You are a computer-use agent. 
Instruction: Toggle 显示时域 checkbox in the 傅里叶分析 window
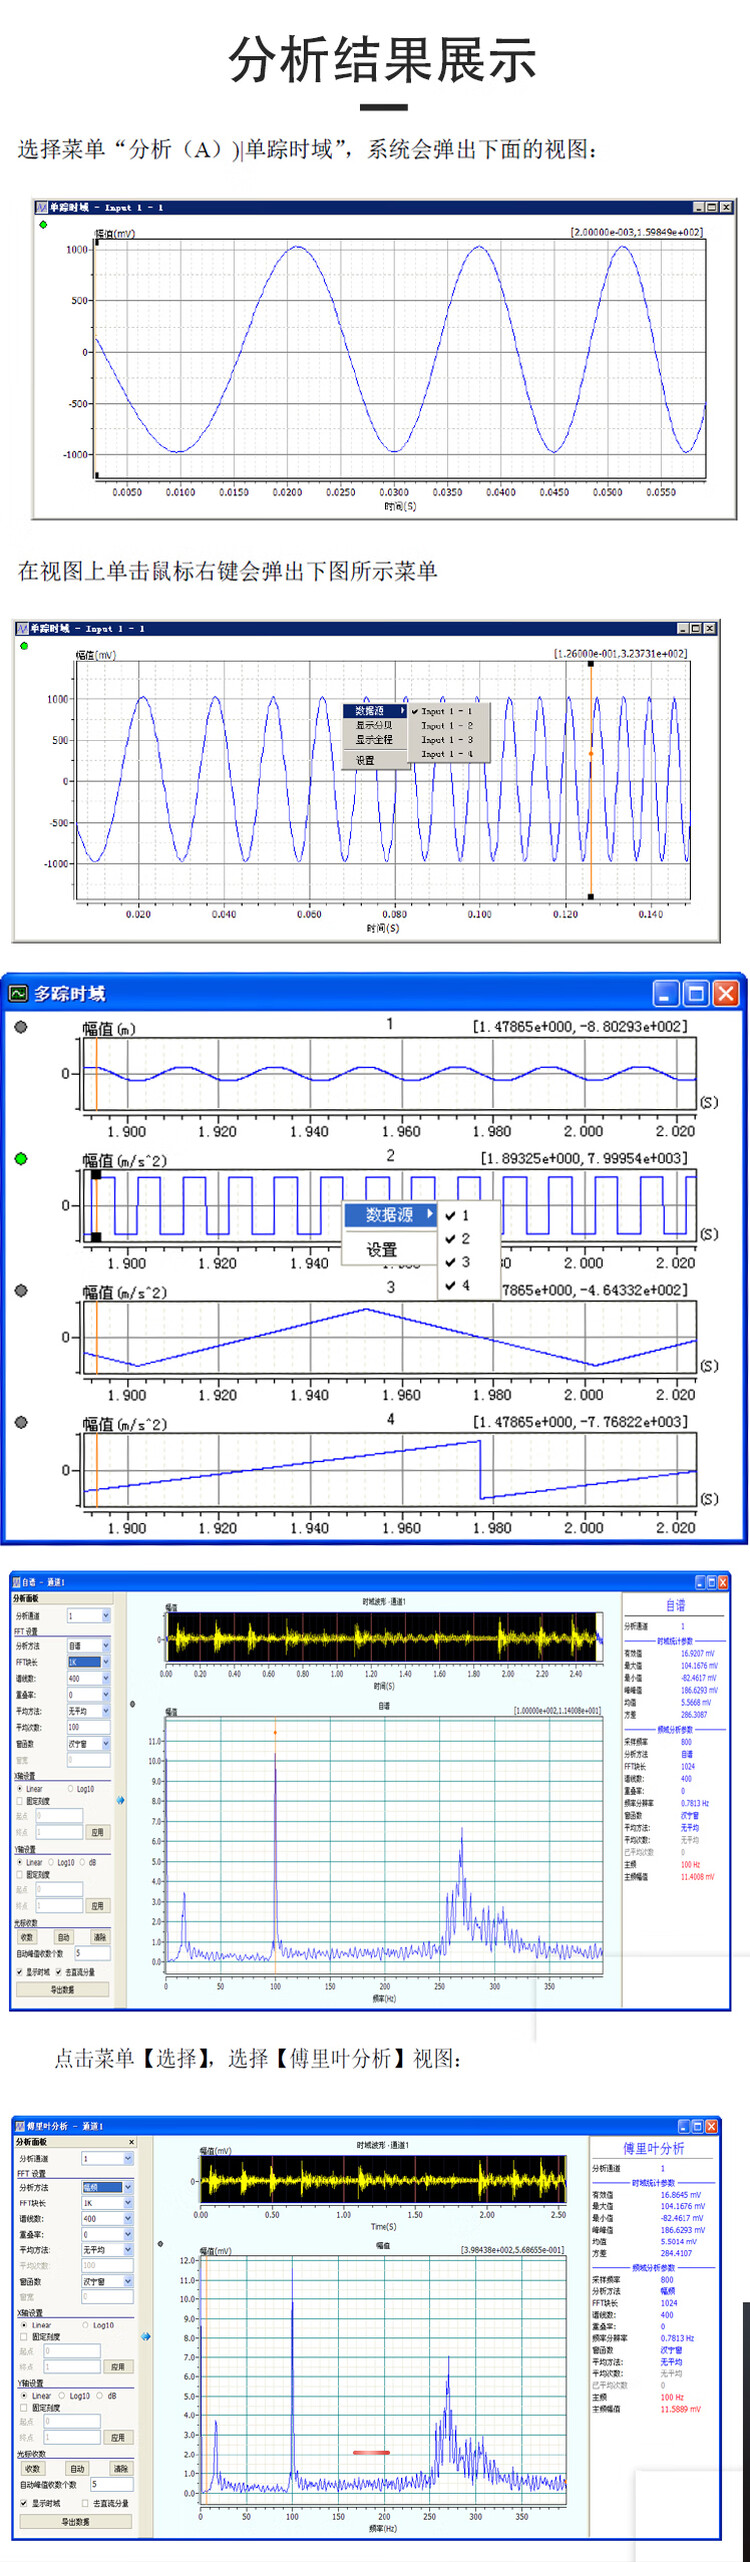23,2503
